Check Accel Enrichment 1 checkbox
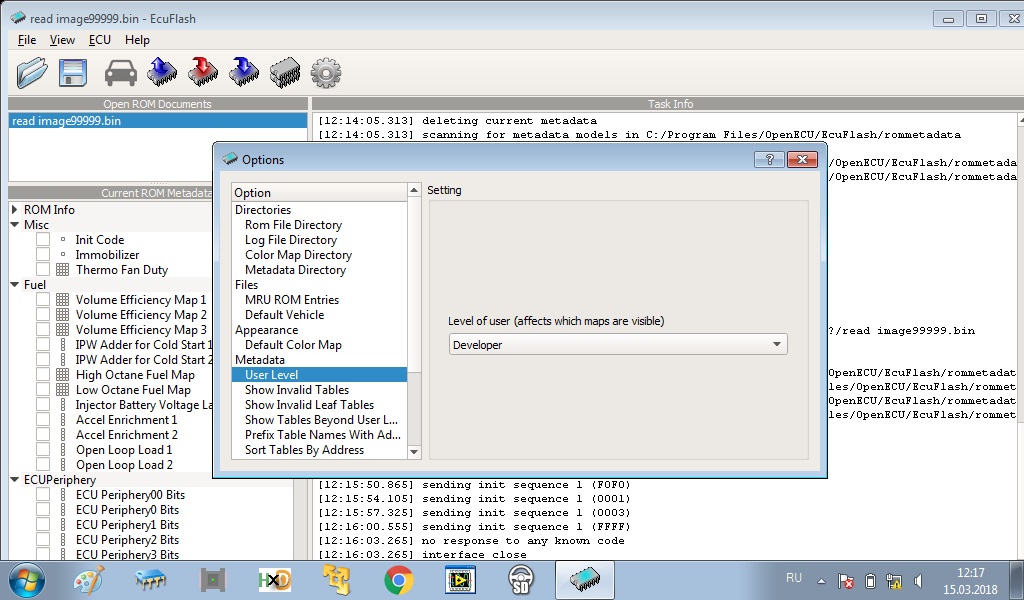 43,419
